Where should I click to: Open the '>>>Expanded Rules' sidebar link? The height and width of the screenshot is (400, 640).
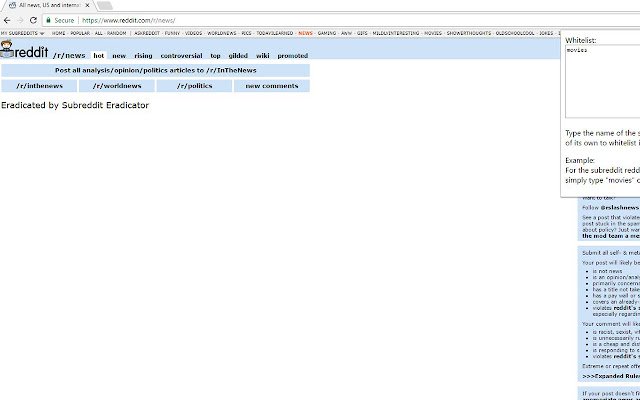click(x=611, y=376)
